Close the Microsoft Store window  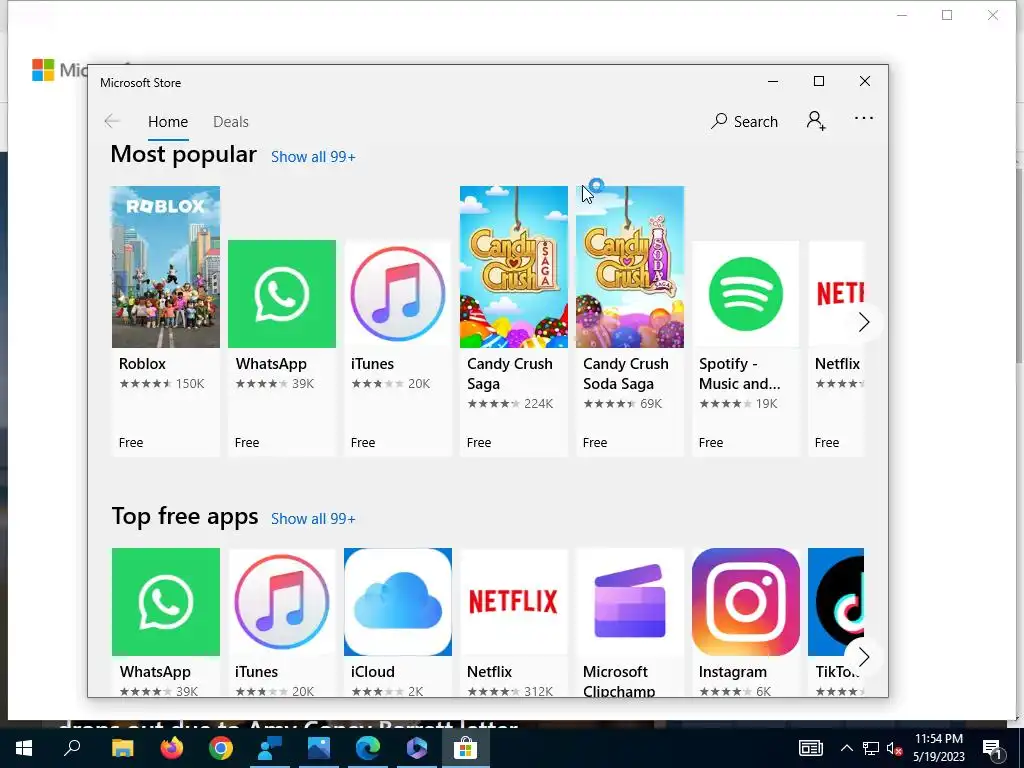(x=865, y=81)
